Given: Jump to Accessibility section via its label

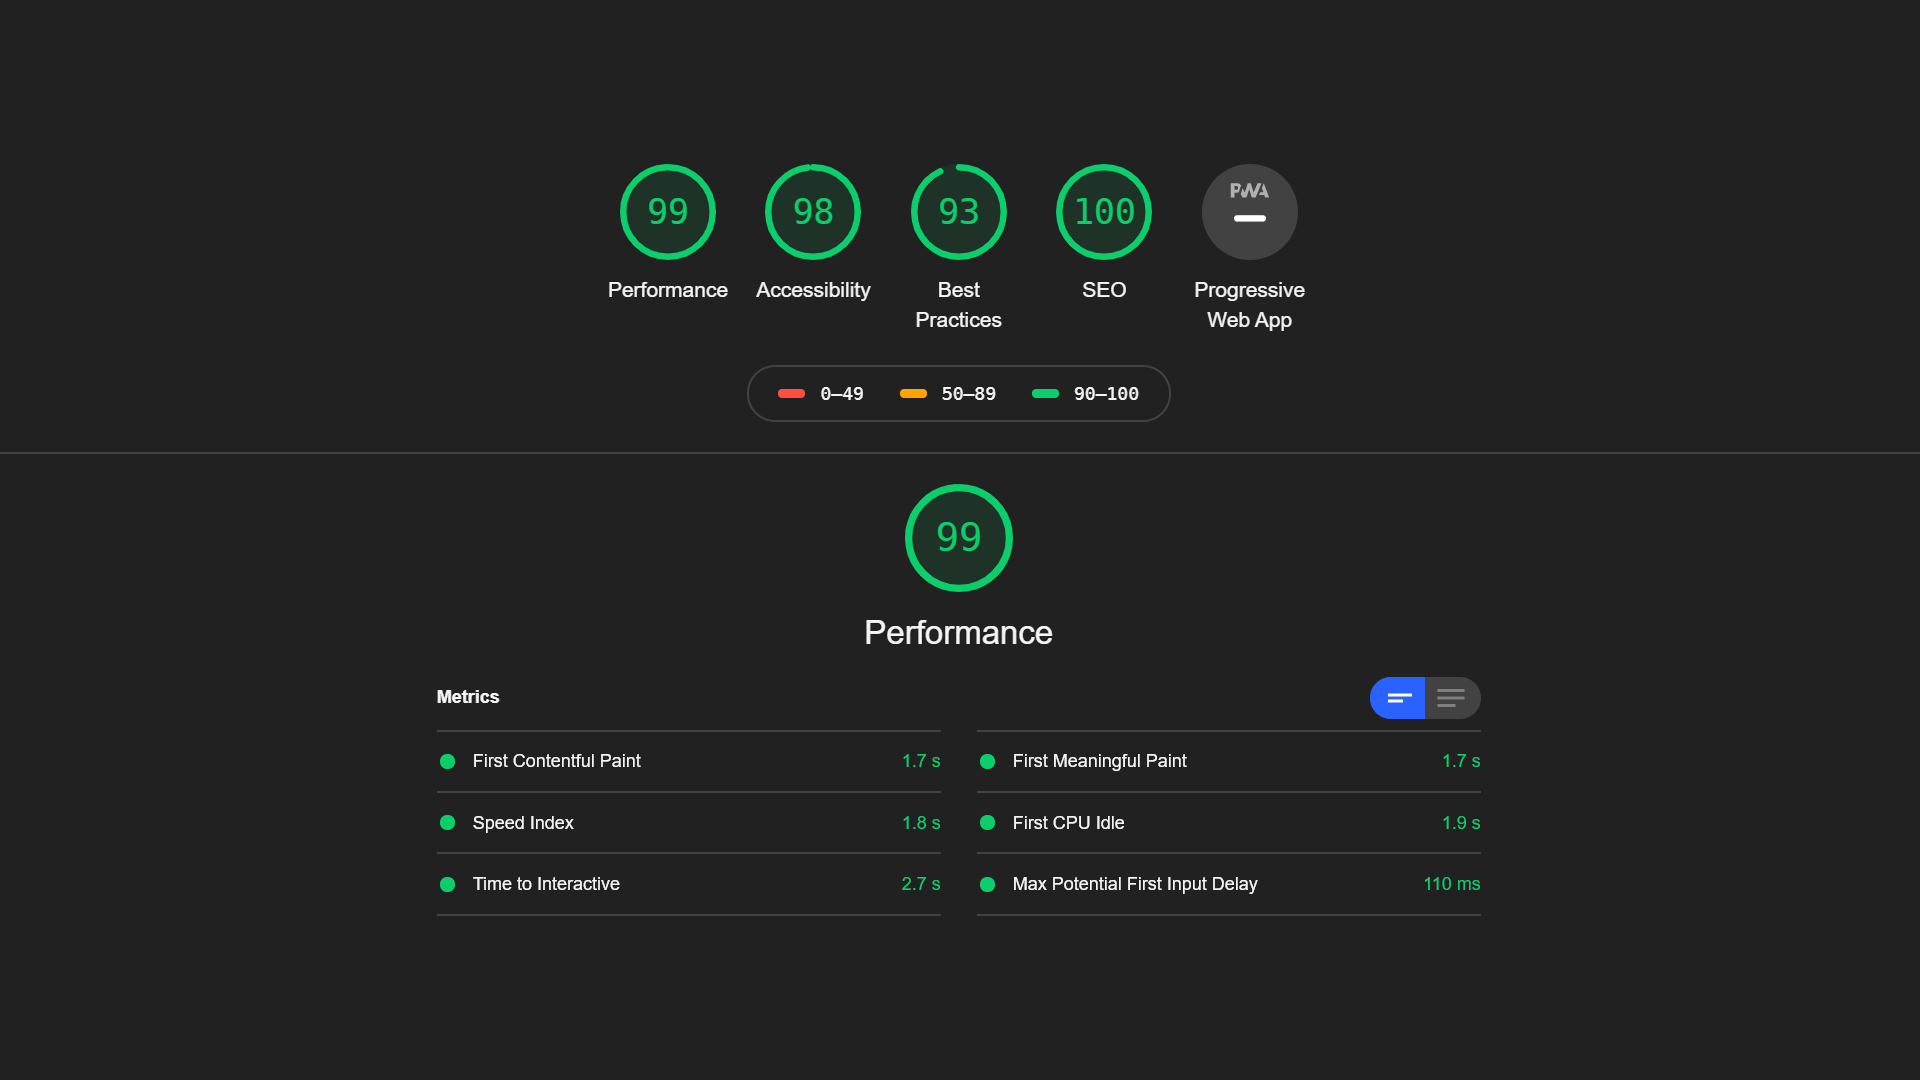Looking at the screenshot, I should point(812,290).
